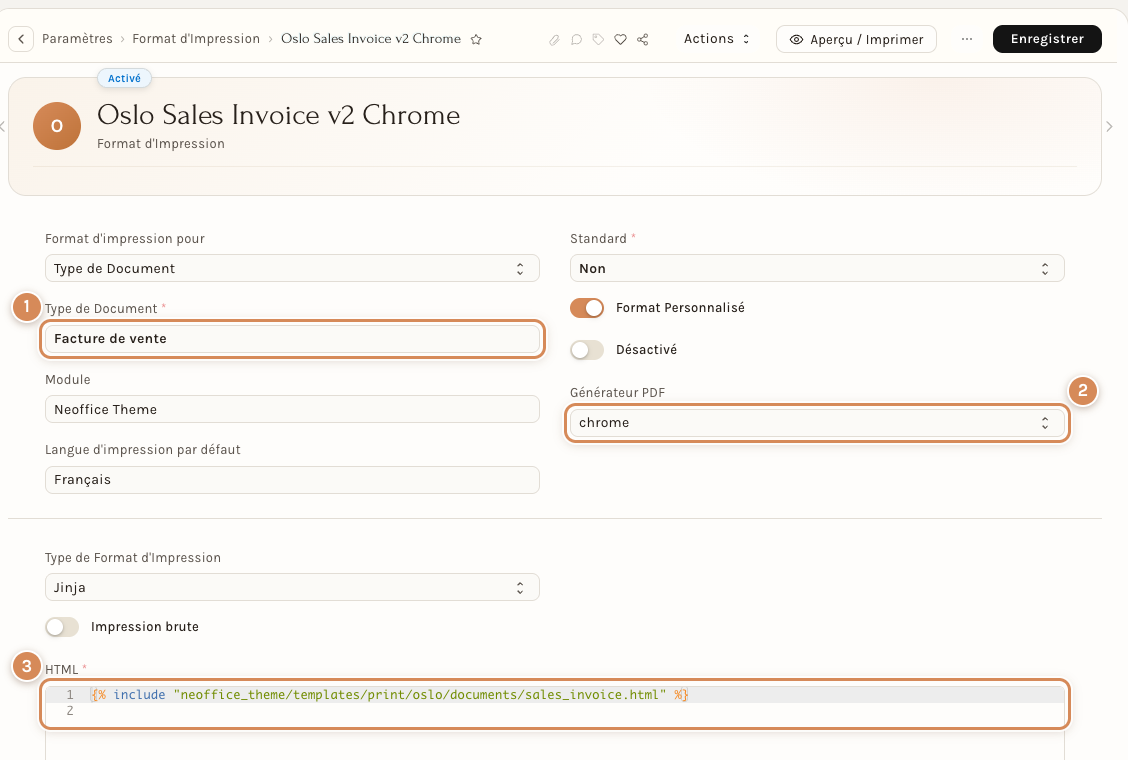This screenshot has height=760, width=1128.
Task: Open Format d'impression pour dropdown
Action: 292,268
